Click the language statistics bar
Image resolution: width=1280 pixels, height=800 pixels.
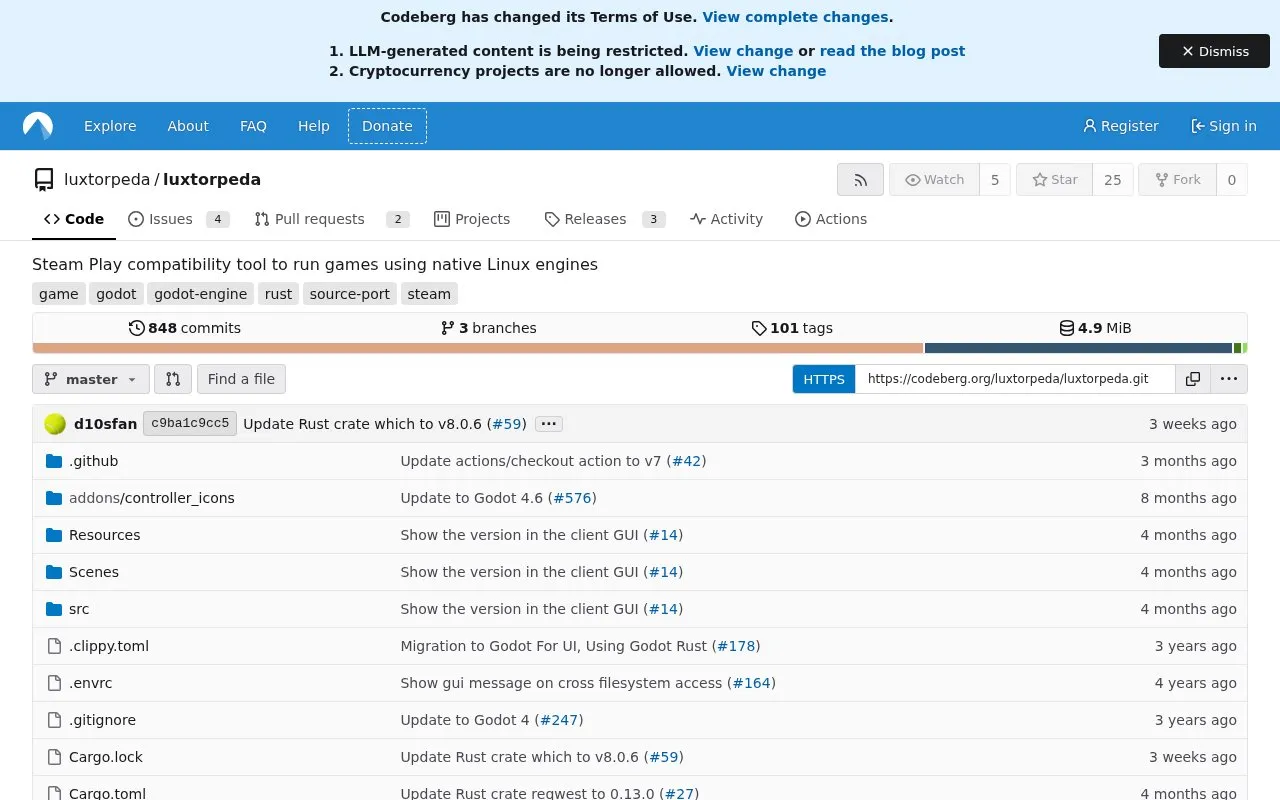coord(640,348)
